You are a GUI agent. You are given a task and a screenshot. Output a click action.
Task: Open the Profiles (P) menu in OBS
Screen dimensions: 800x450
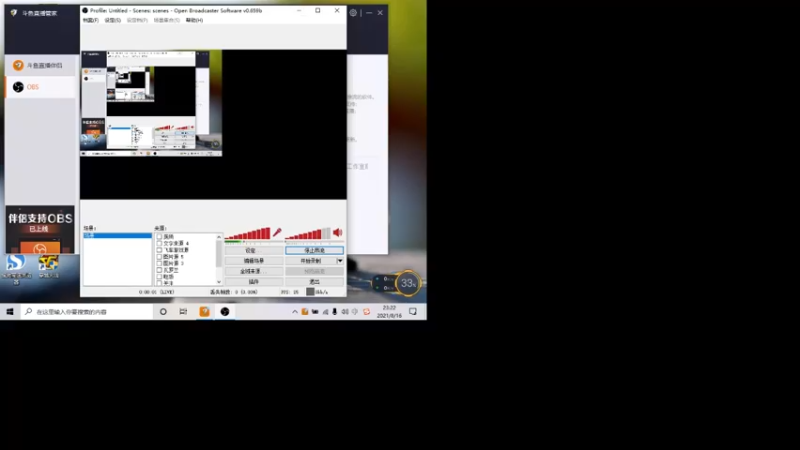tap(137, 20)
